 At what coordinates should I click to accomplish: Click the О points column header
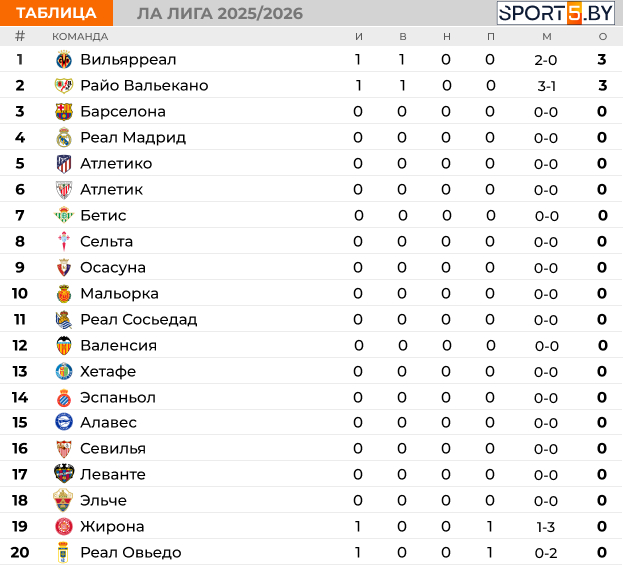(x=603, y=37)
